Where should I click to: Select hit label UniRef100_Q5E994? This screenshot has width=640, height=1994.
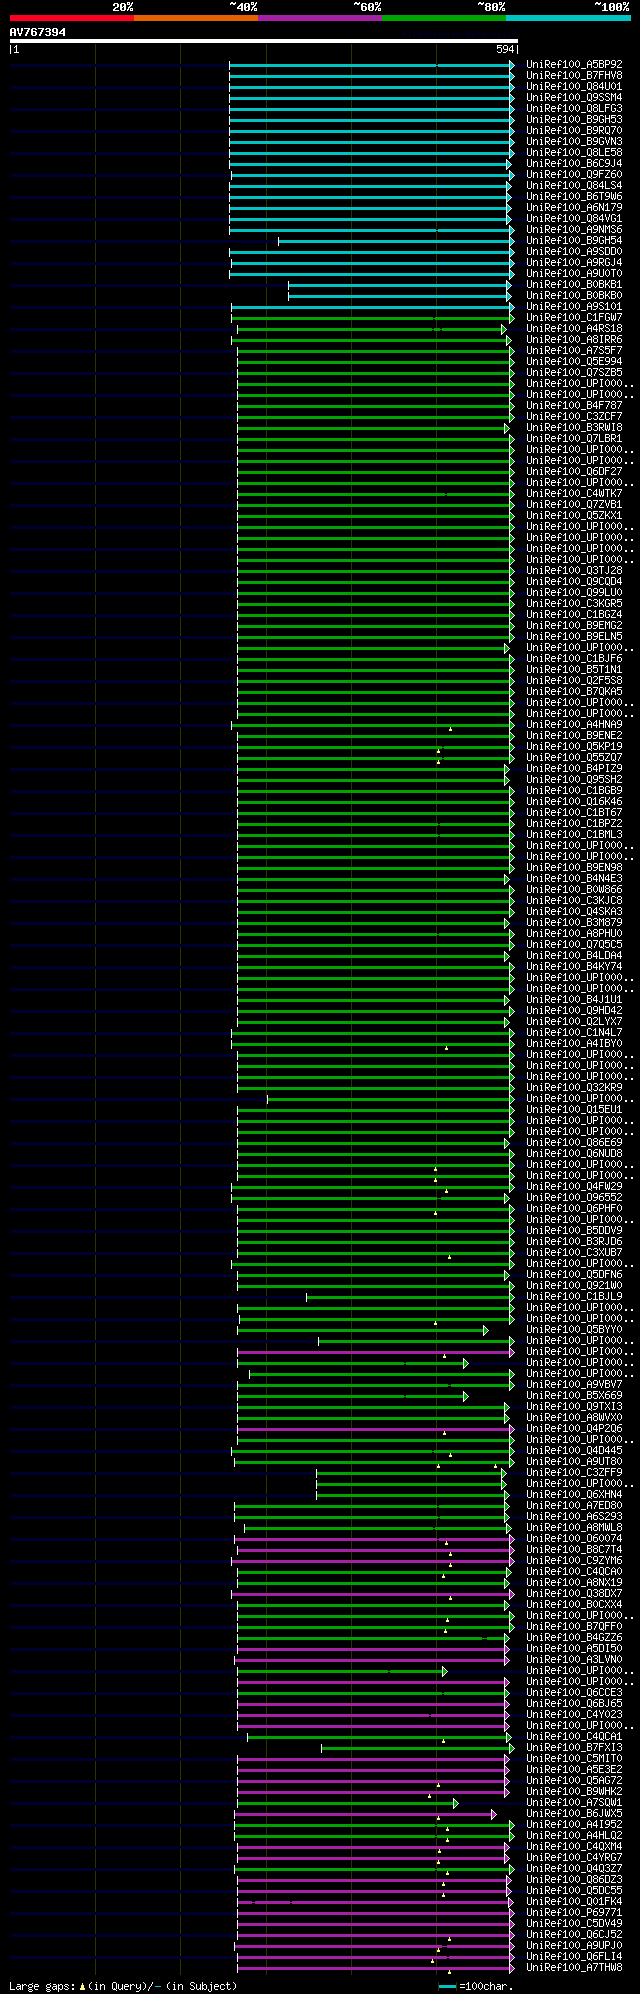pyautogui.click(x=574, y=362)
